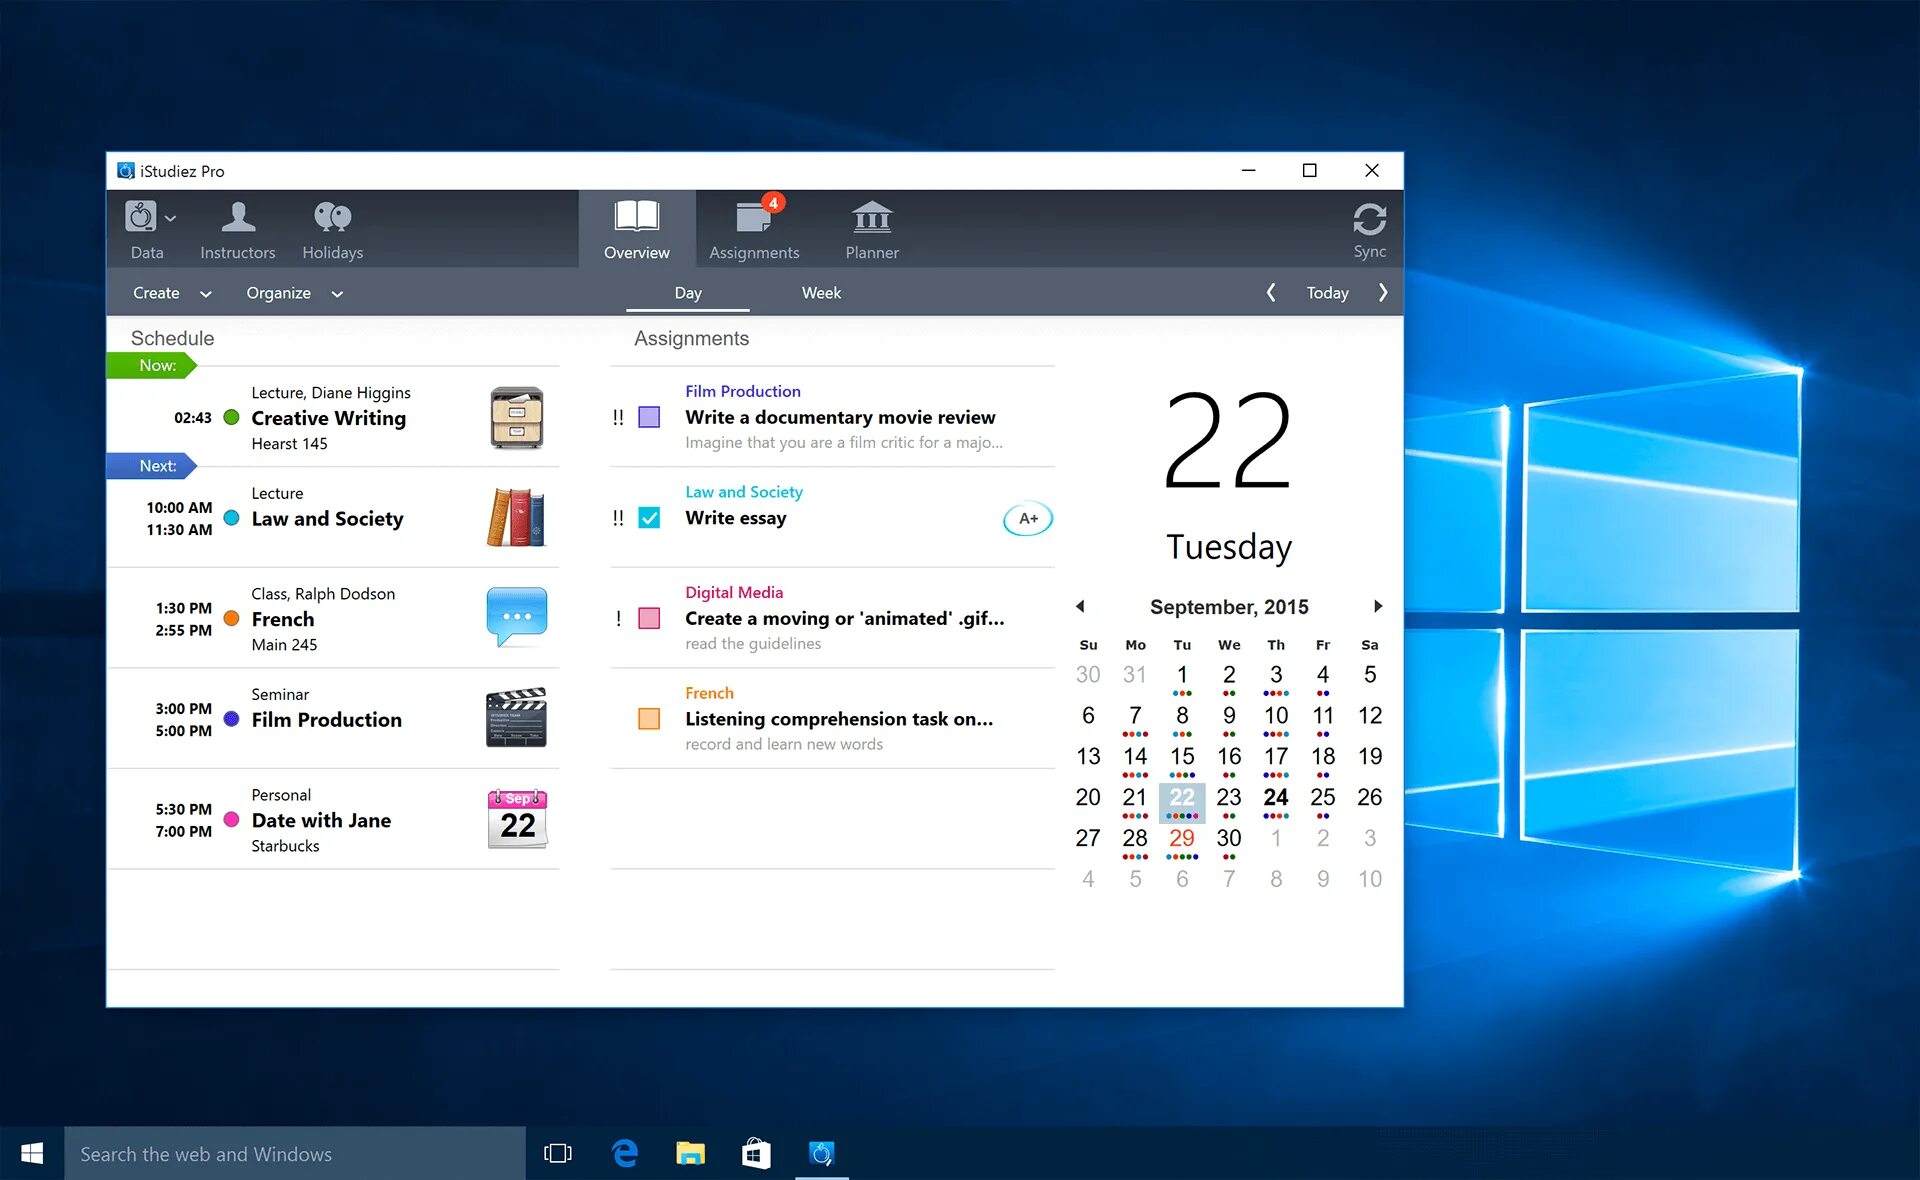Click the priority marks beside Write essay
The width and height of the screenshot is (1920, 1180).
[x=618, y=518]
